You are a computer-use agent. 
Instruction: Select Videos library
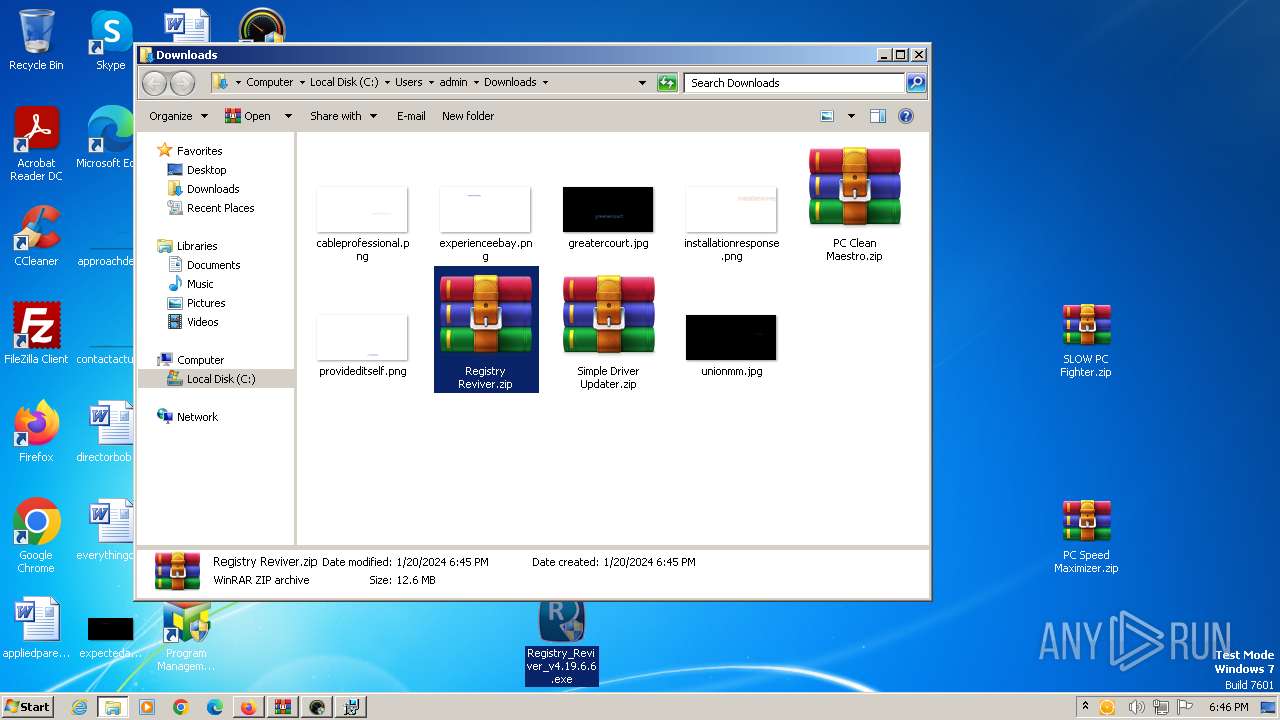coord(202,322)
